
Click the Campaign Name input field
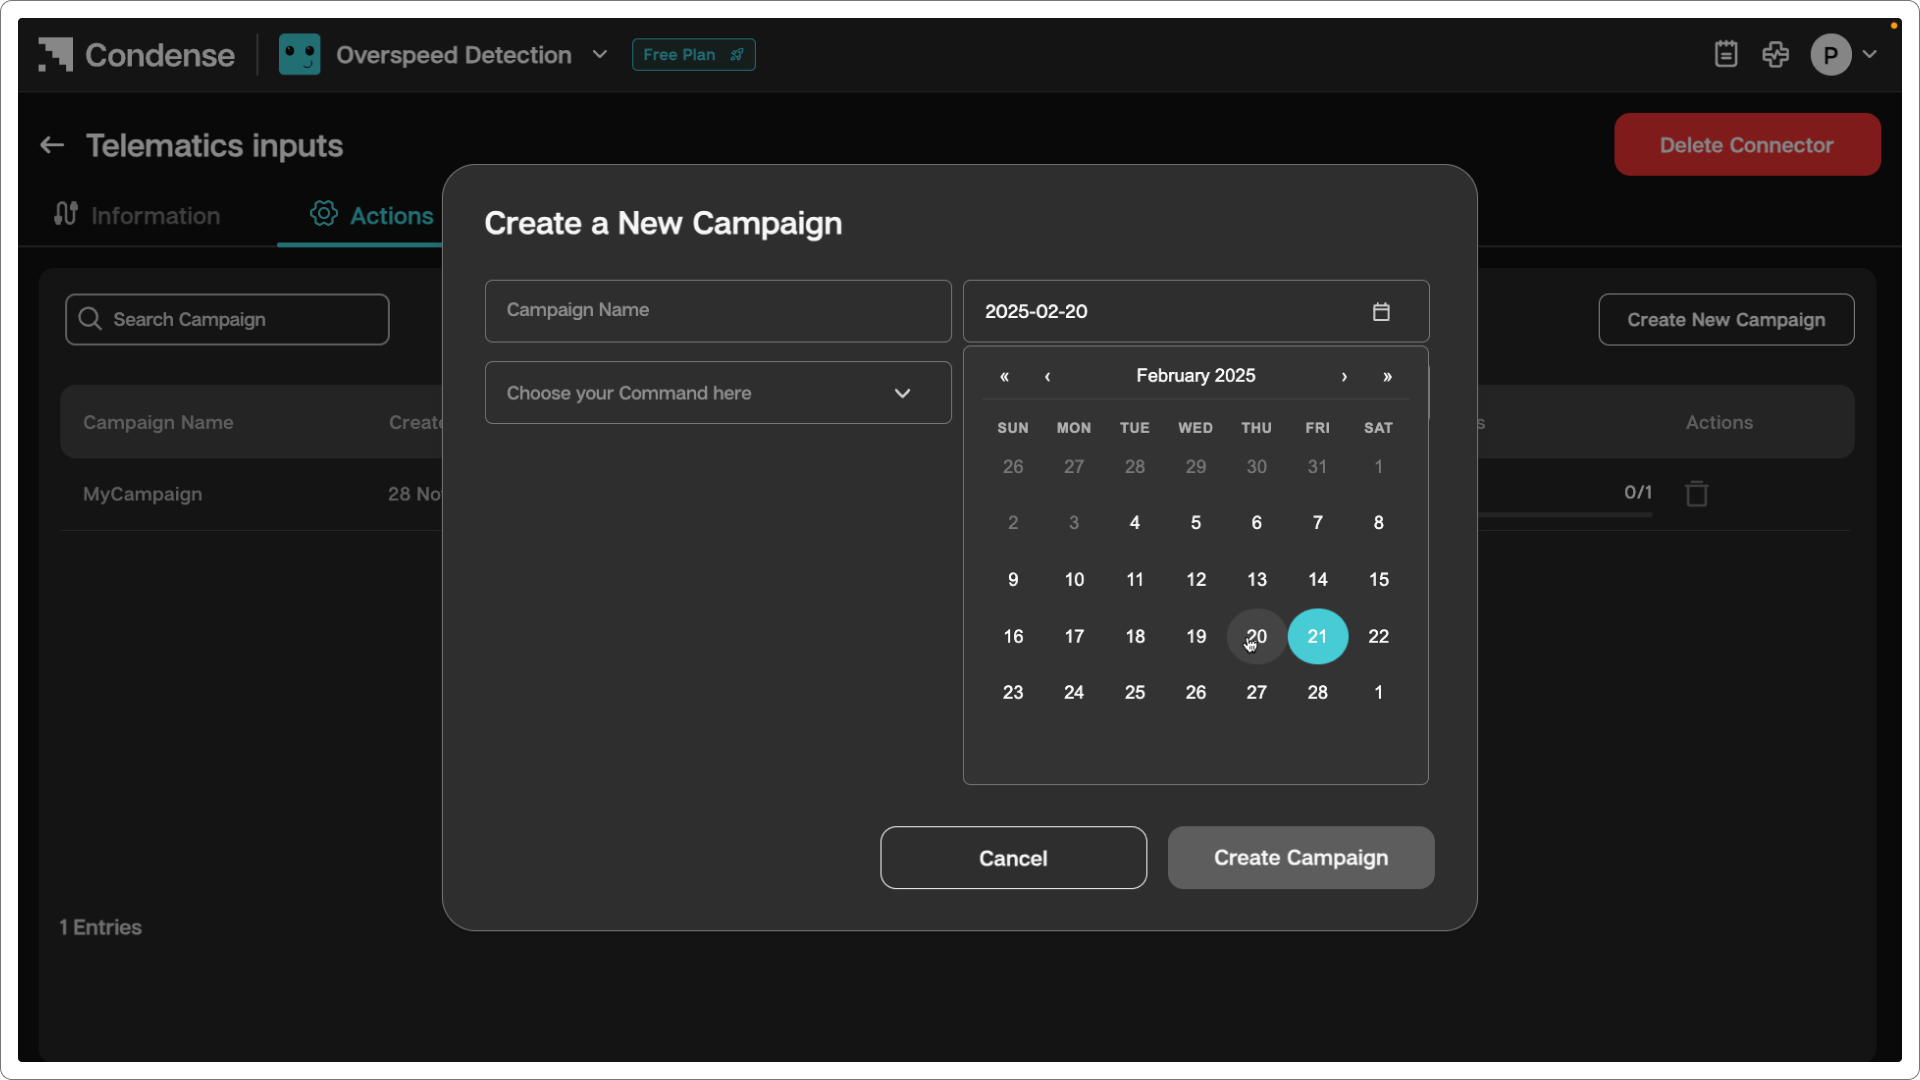coord(717,311)
